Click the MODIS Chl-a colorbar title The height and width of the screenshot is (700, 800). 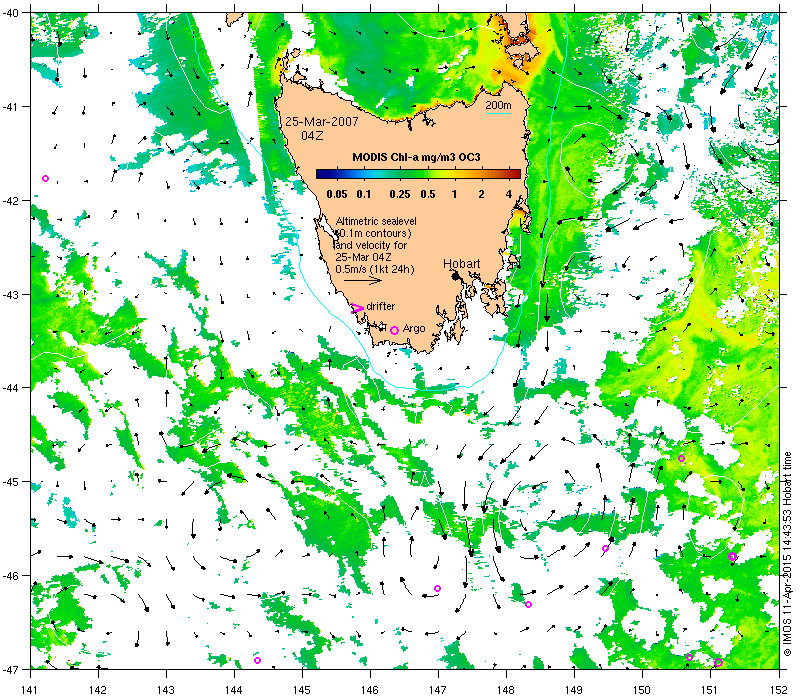click(416, 157)
